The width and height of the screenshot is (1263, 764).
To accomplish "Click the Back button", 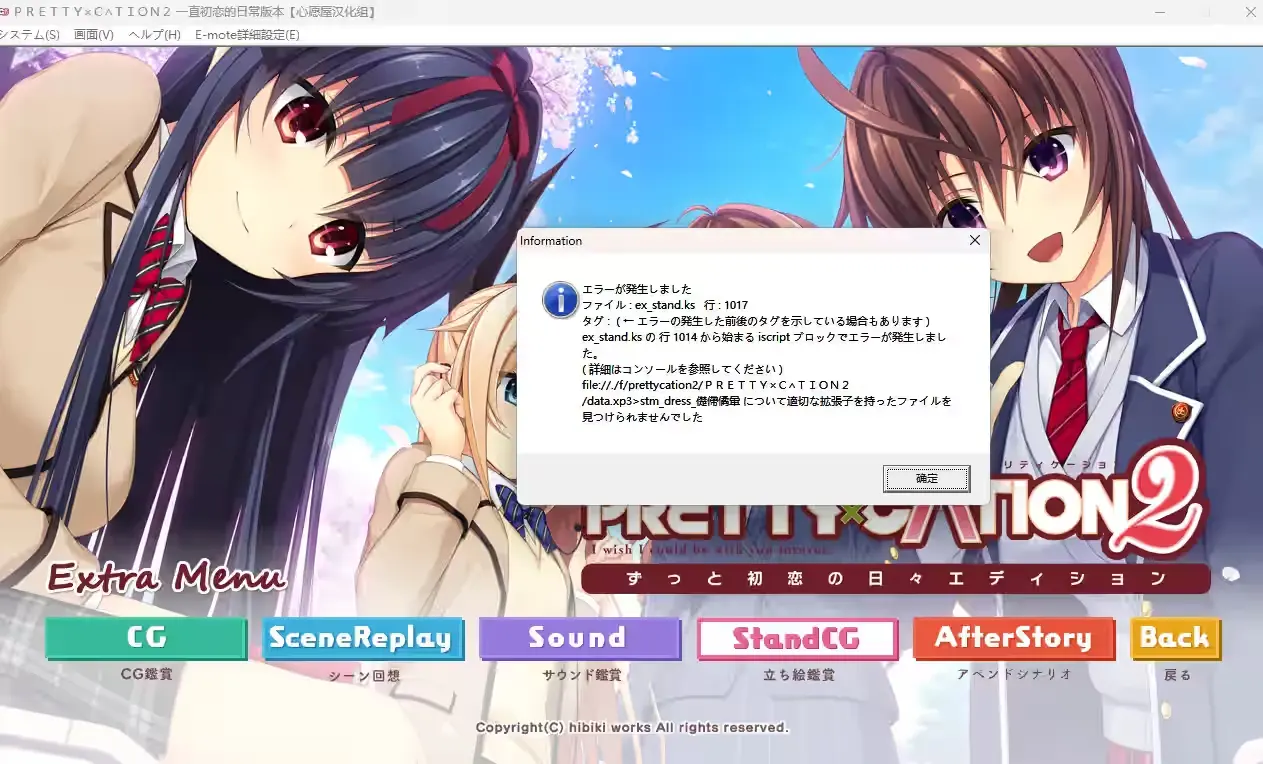I will pos(1176,638).
